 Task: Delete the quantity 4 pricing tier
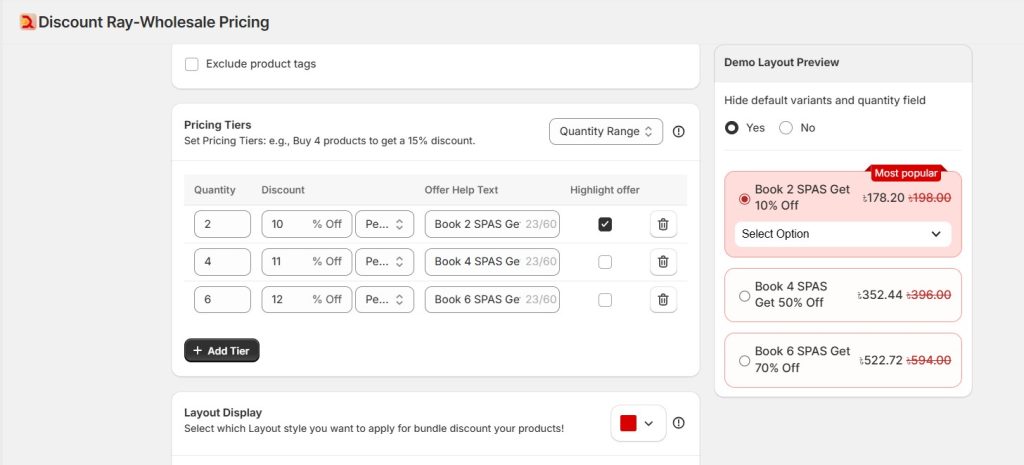[x=663, y=262]
